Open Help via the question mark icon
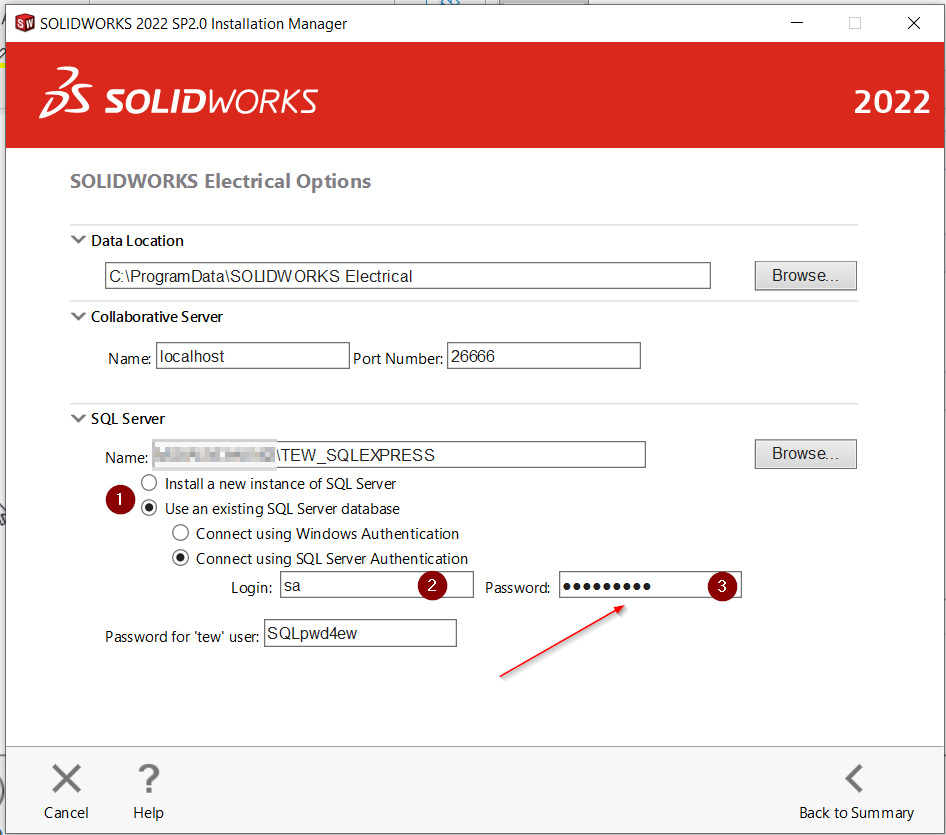This screenshot has height=835, width=946. click(x=148, y=779)
